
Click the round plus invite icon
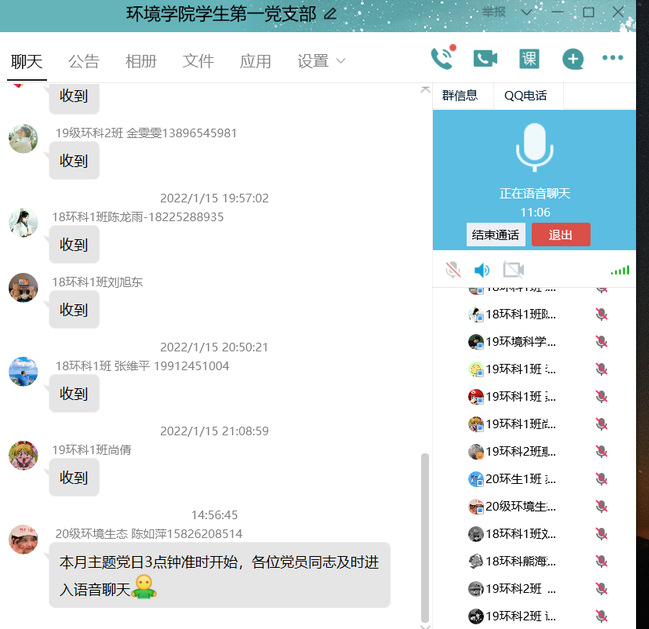[572, 59]
